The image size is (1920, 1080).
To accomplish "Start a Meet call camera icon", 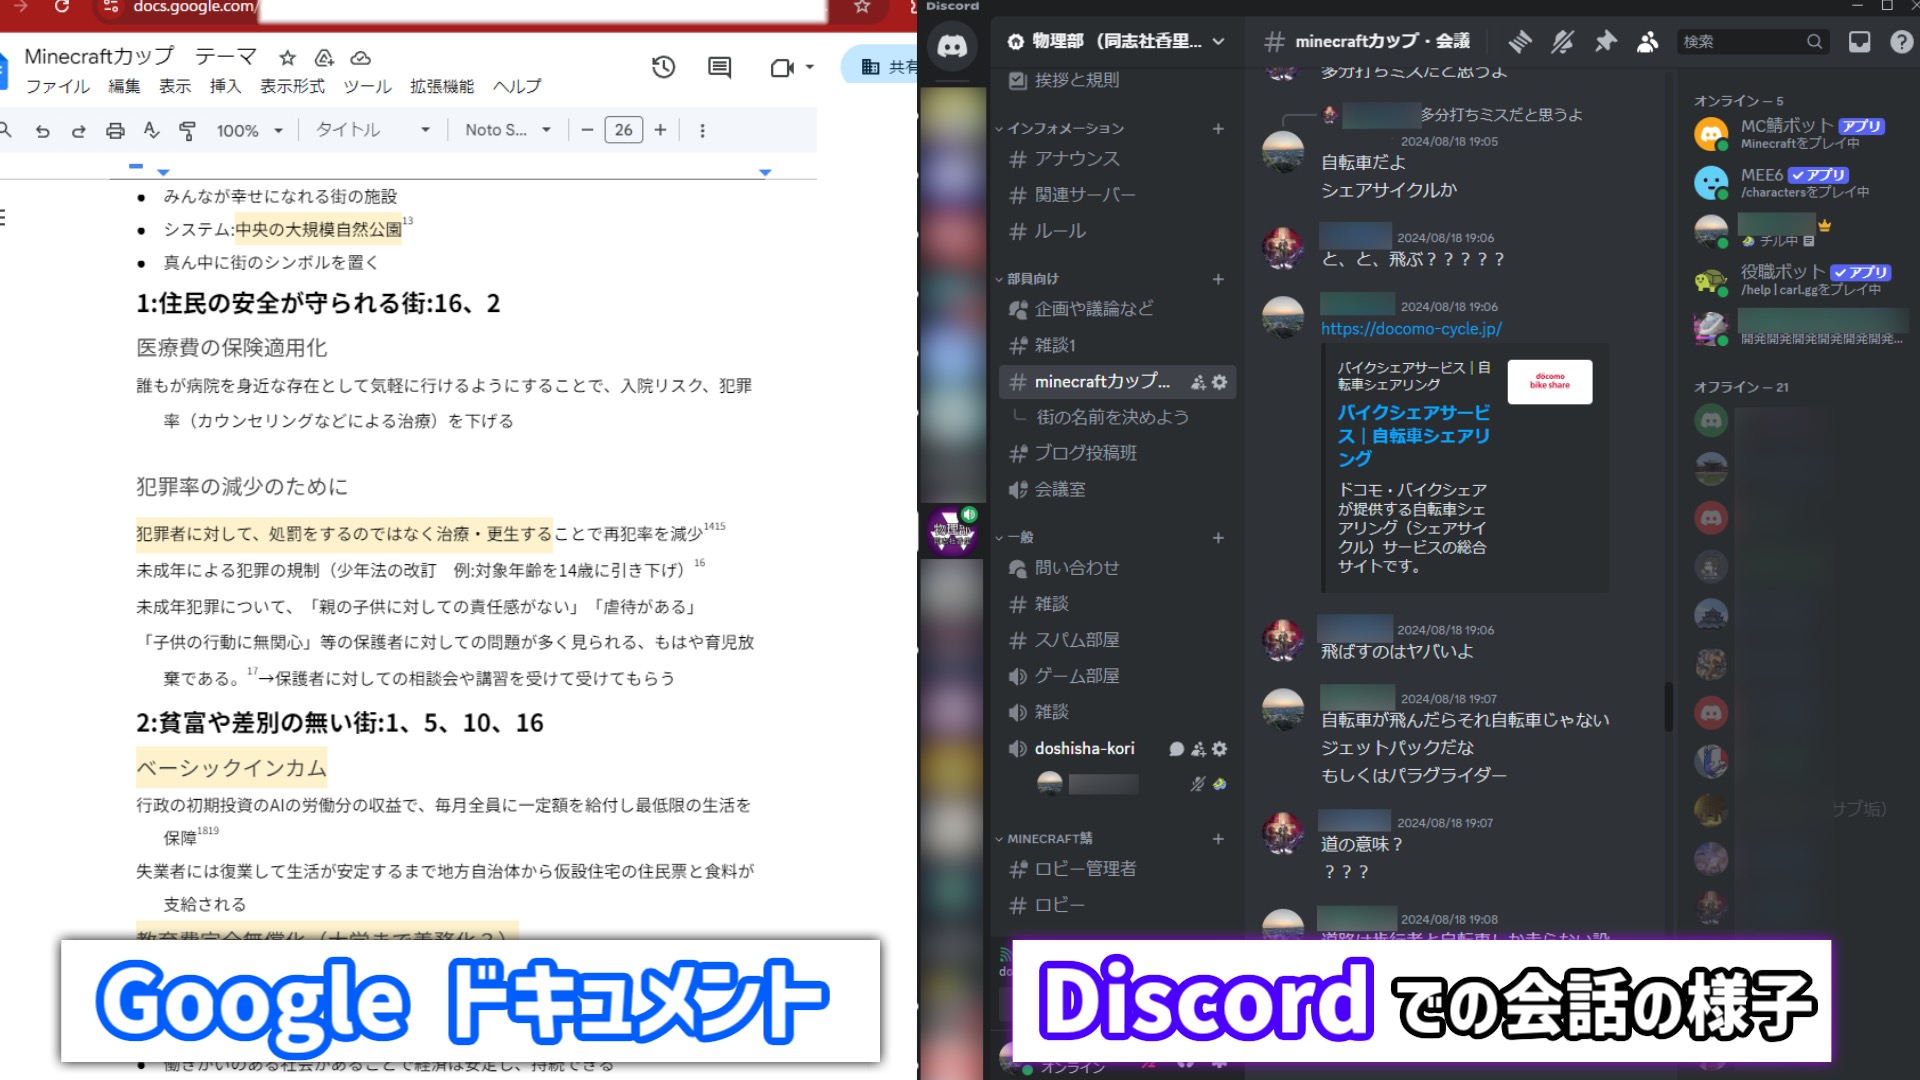I will [781, 67].
